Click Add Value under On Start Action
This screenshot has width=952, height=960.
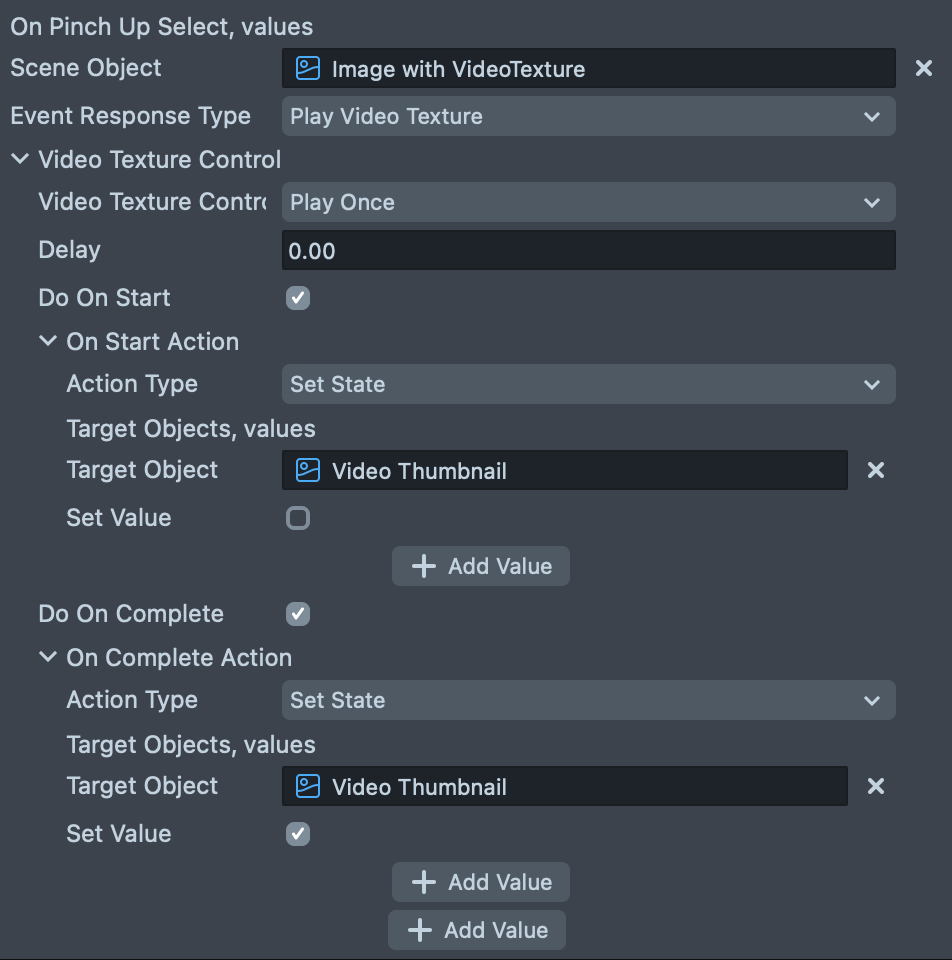[481, 566]
